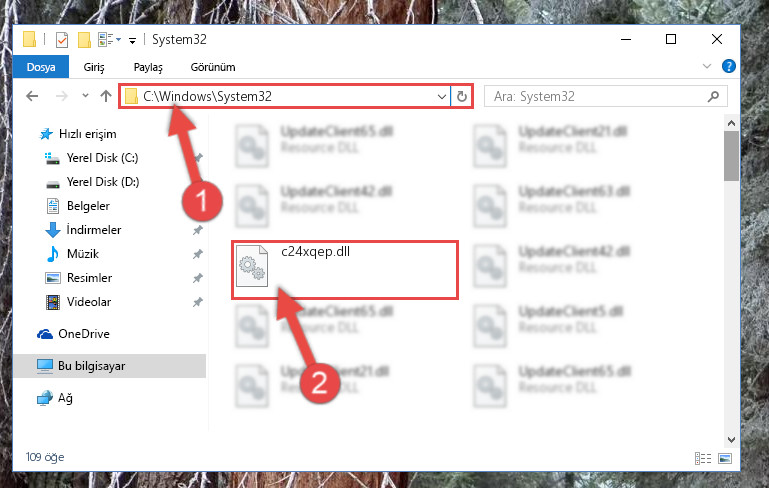
Task: Expand the address bar history dropdown
Action: (441, 97)
